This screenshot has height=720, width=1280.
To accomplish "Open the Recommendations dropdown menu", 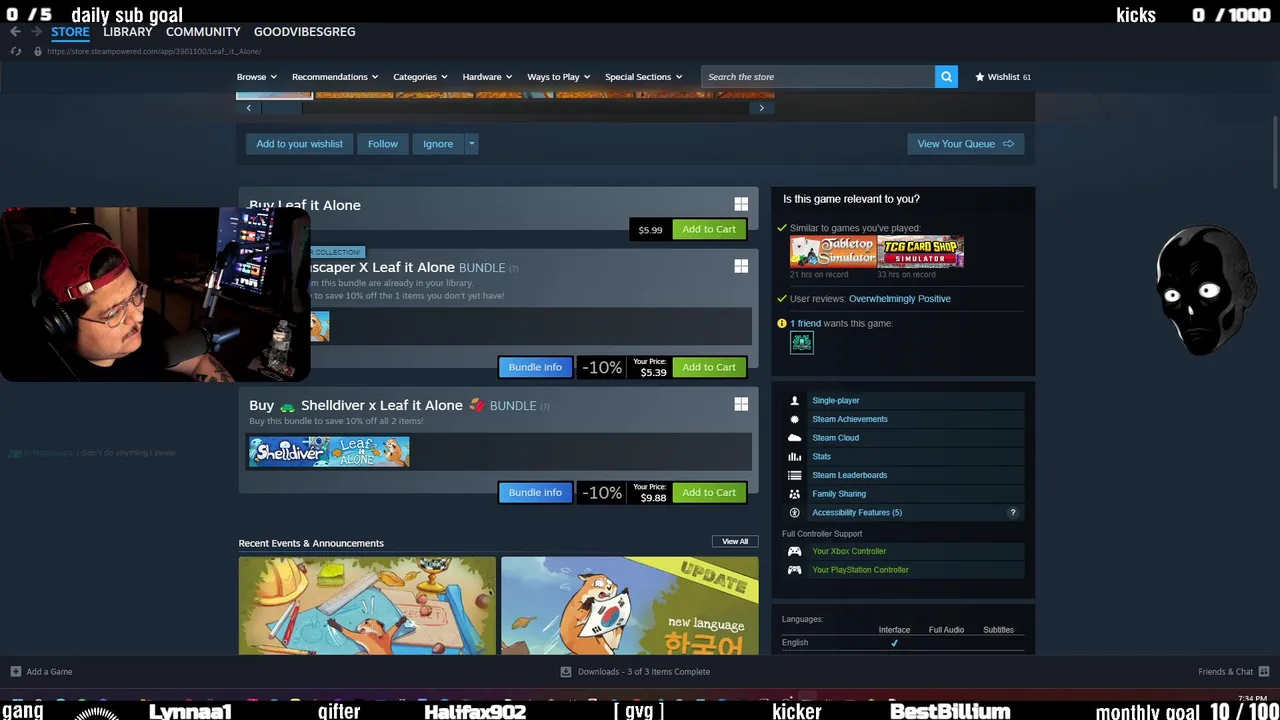I will point(335,77).
